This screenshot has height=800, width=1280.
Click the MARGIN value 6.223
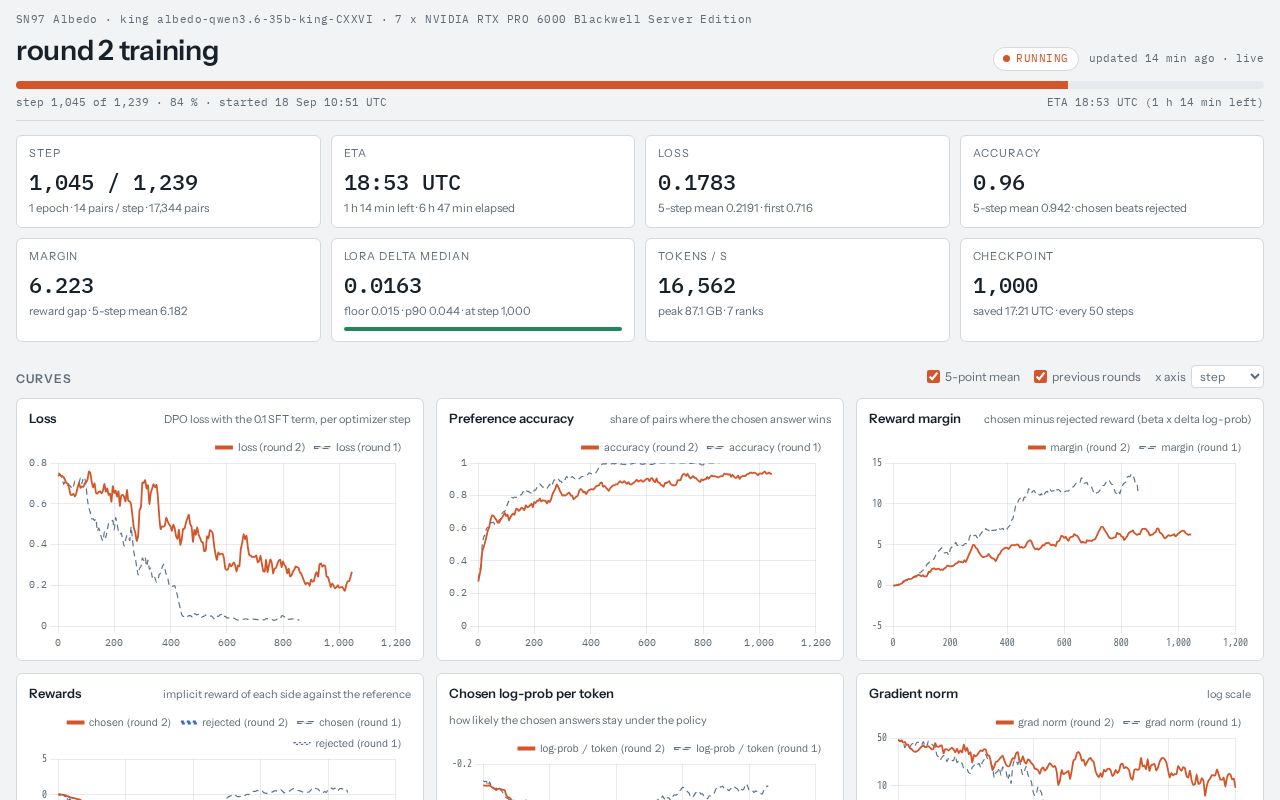pos(61,285)
